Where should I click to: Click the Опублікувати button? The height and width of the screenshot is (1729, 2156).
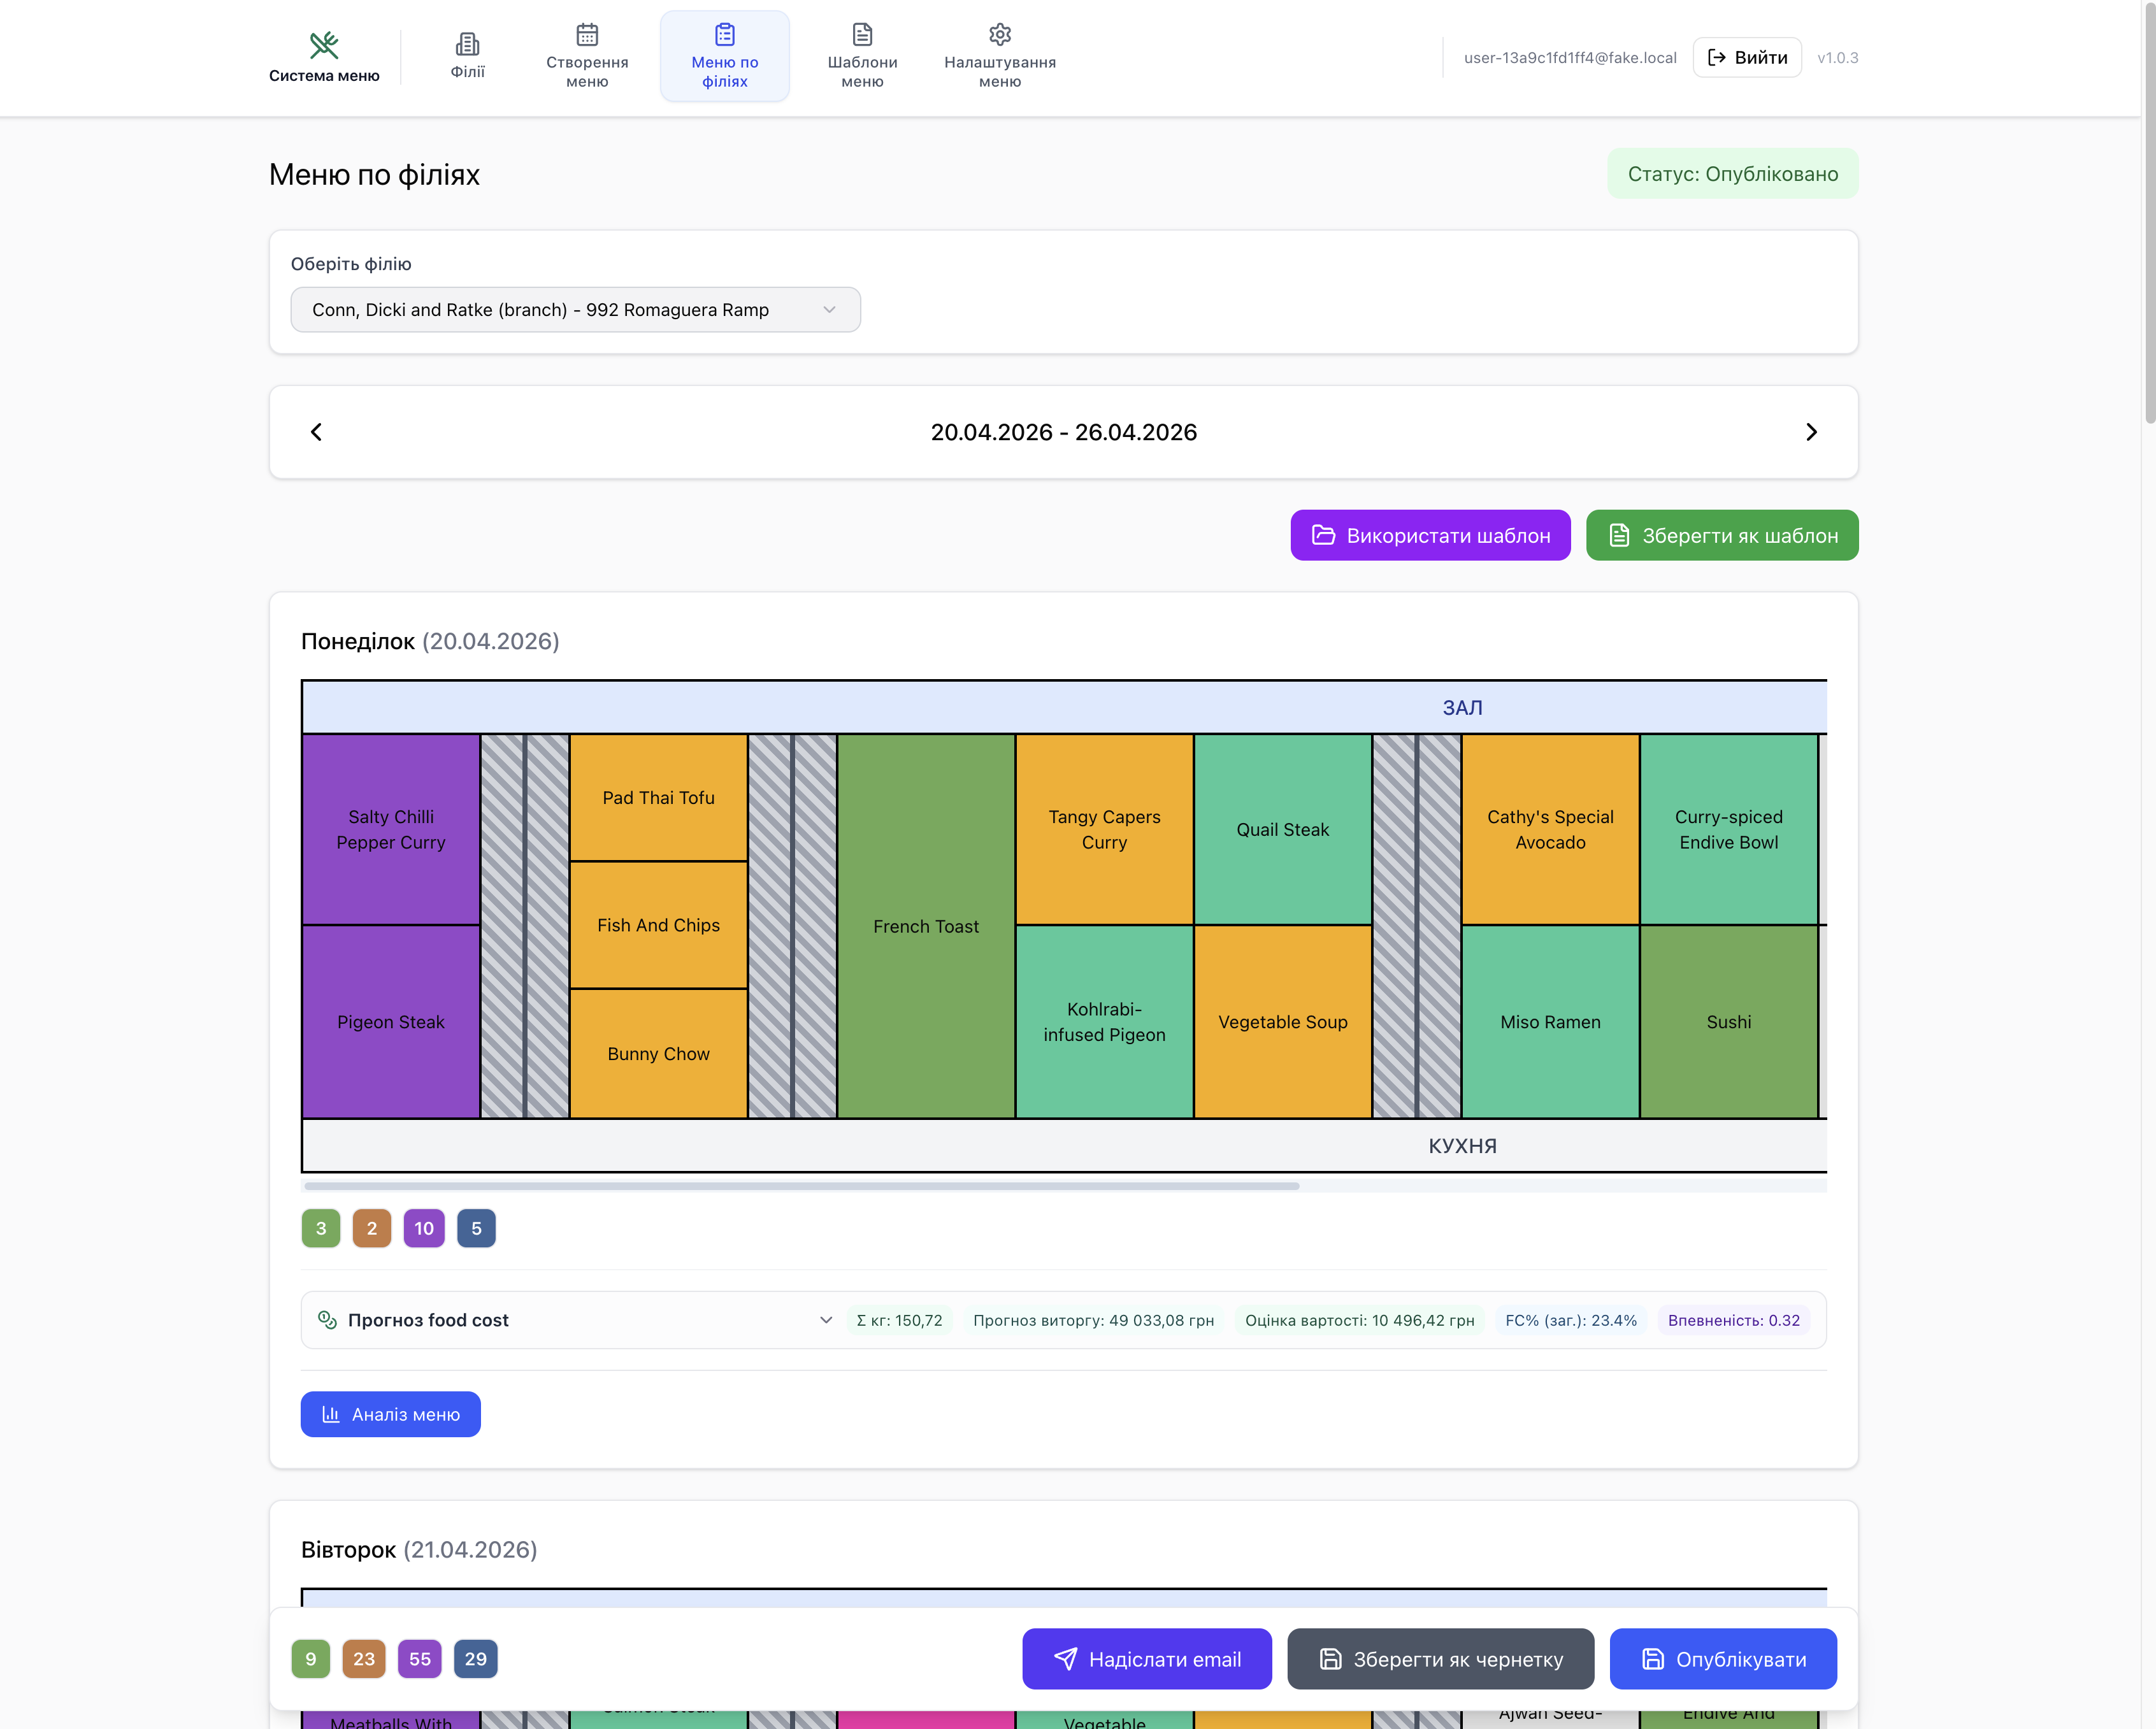1723,1659
